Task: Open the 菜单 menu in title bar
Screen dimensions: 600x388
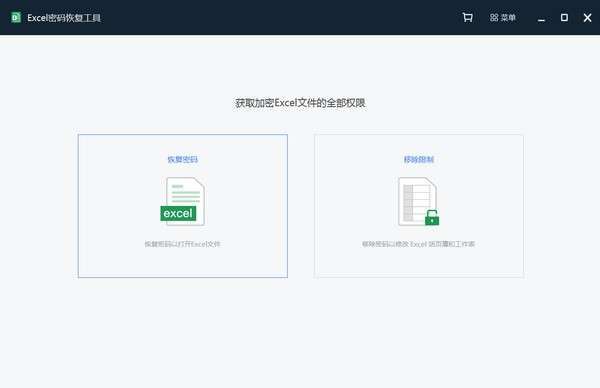Action: 503,18
